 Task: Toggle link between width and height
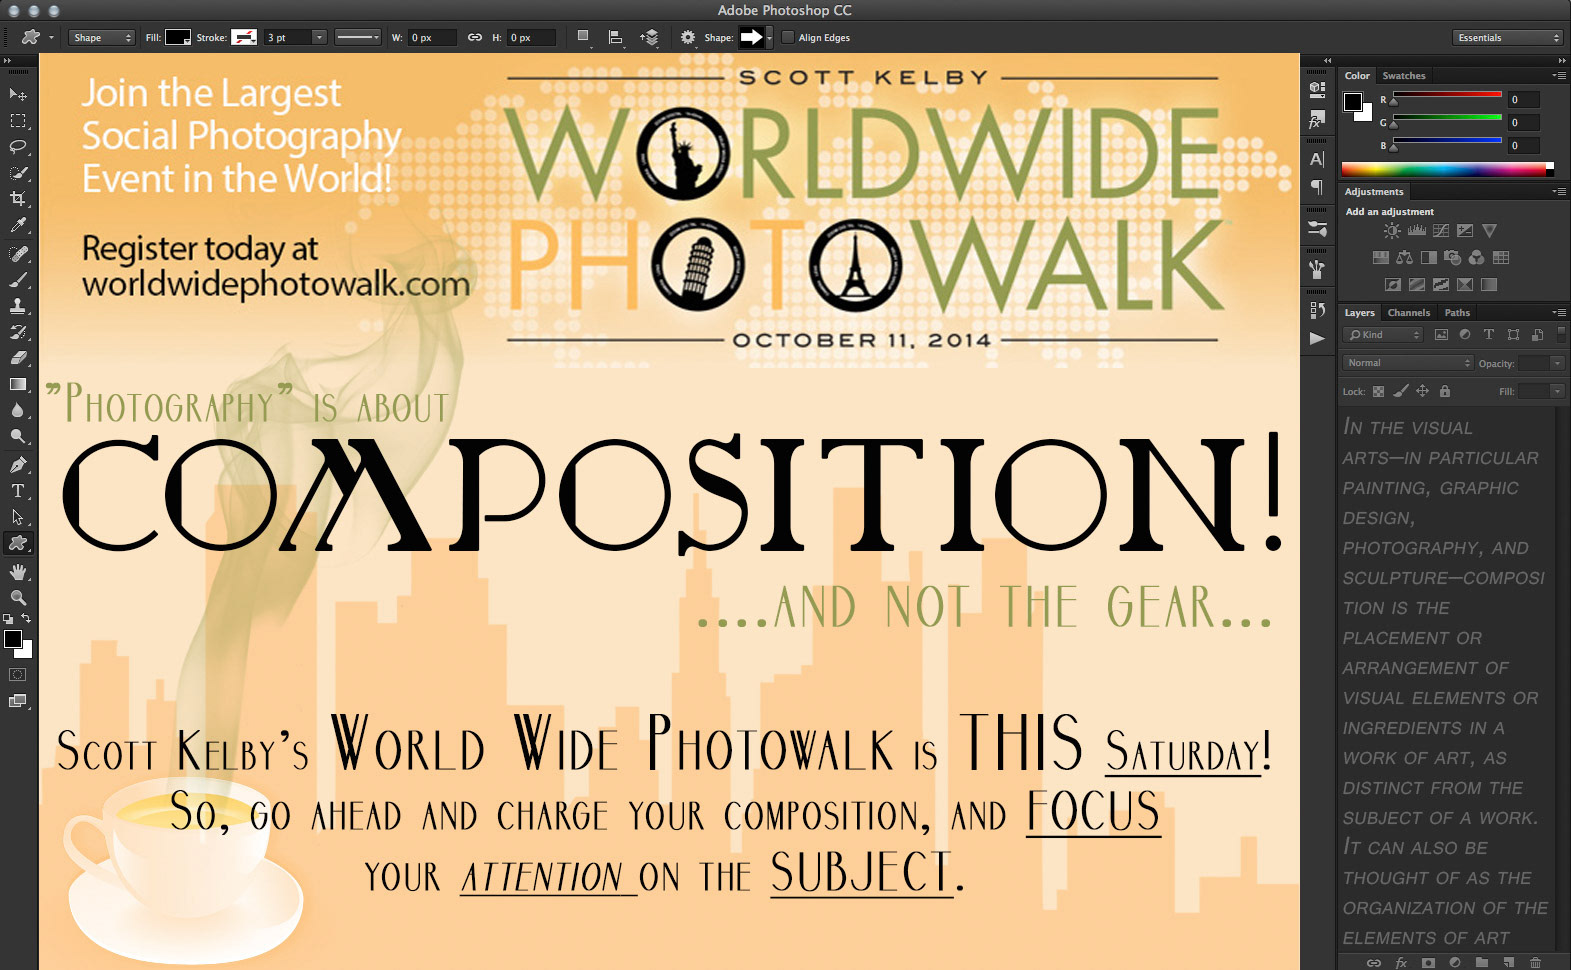tap(475, 38)
